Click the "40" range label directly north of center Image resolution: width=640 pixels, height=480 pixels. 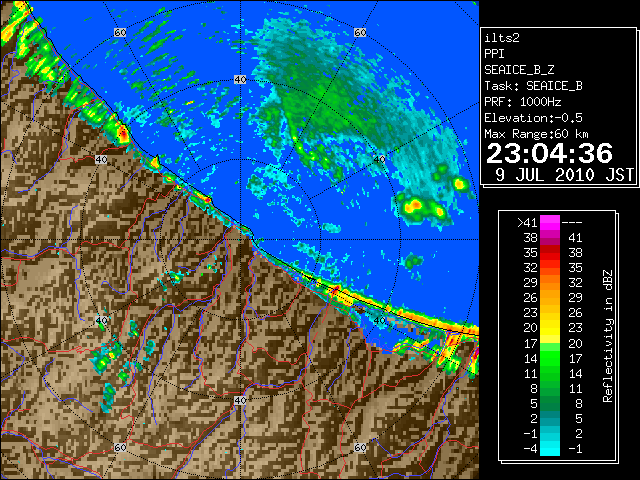click(240, 80)
